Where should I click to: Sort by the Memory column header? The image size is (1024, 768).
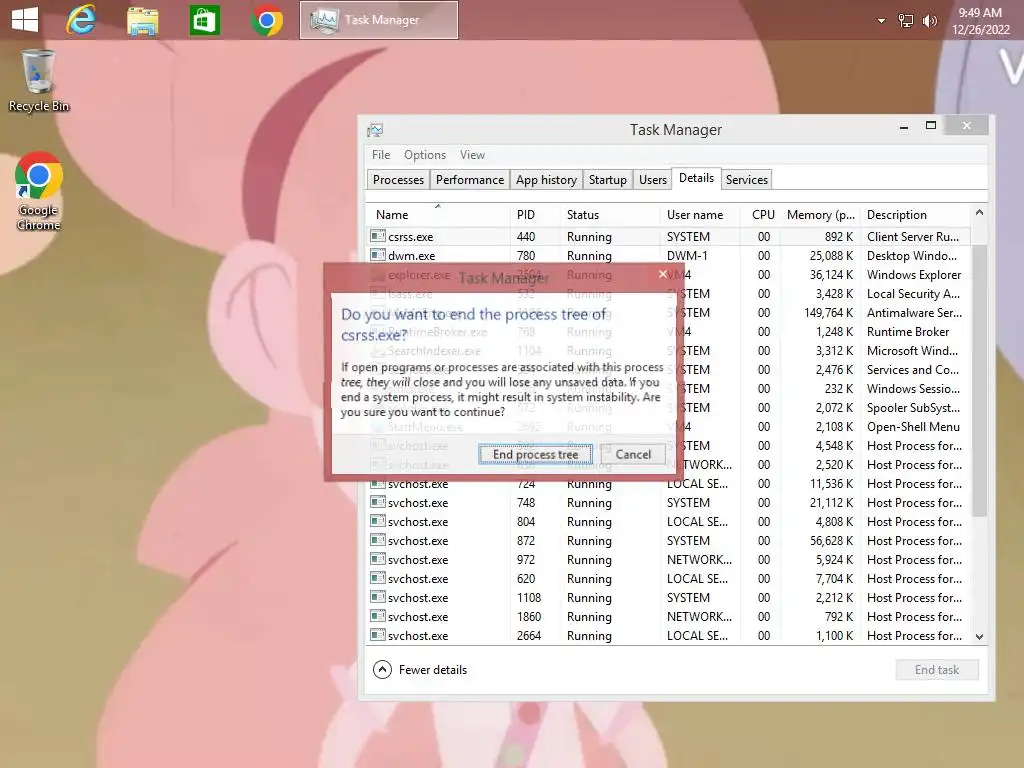coord(820,215)
